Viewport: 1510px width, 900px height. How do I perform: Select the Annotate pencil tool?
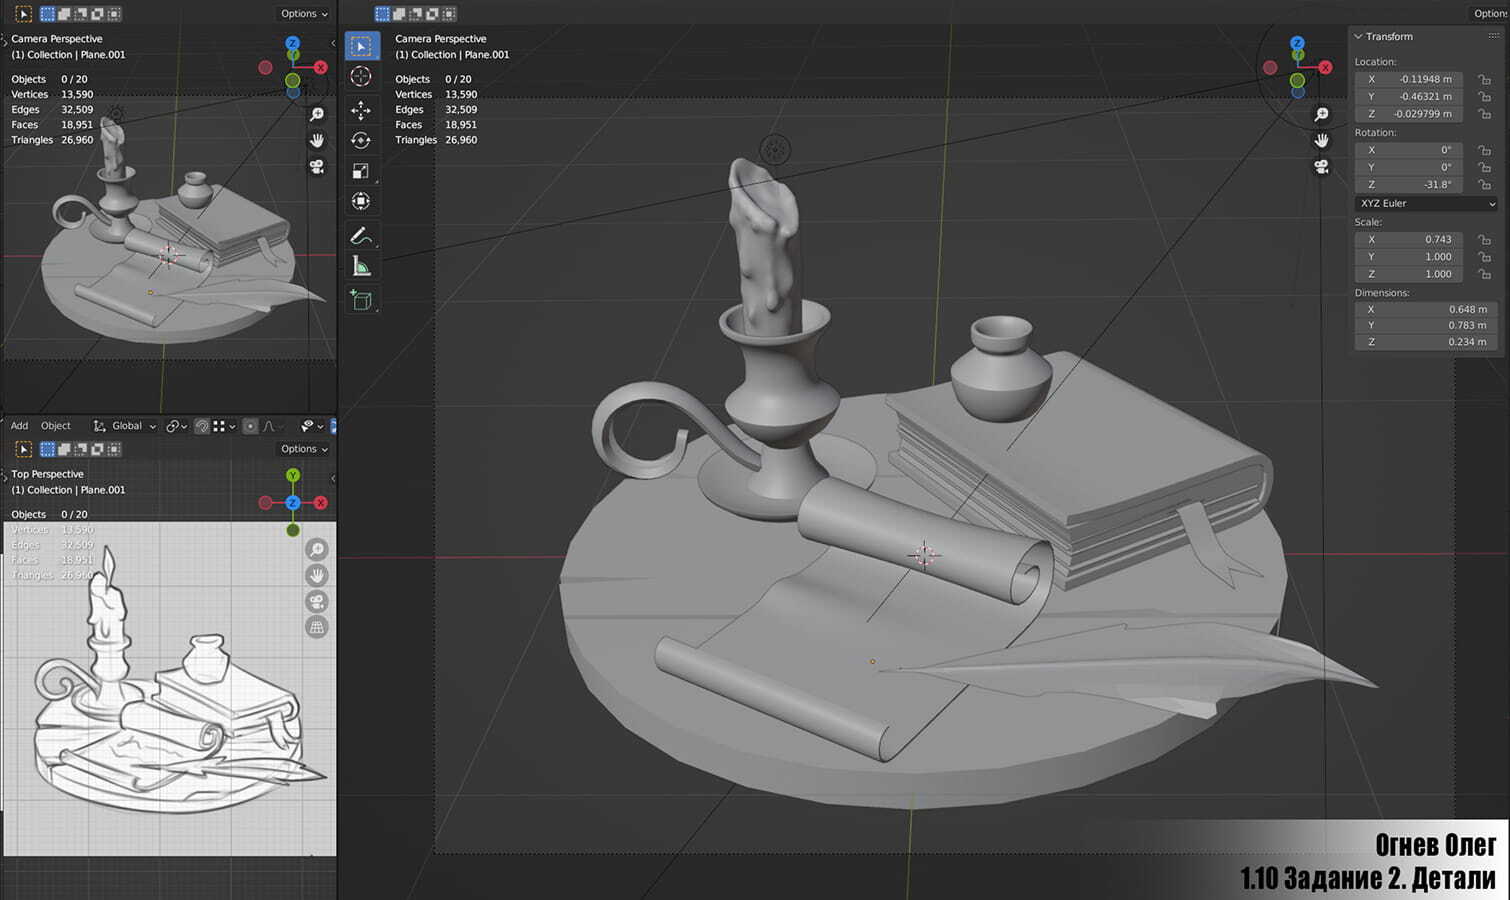(x=361, y=236)
